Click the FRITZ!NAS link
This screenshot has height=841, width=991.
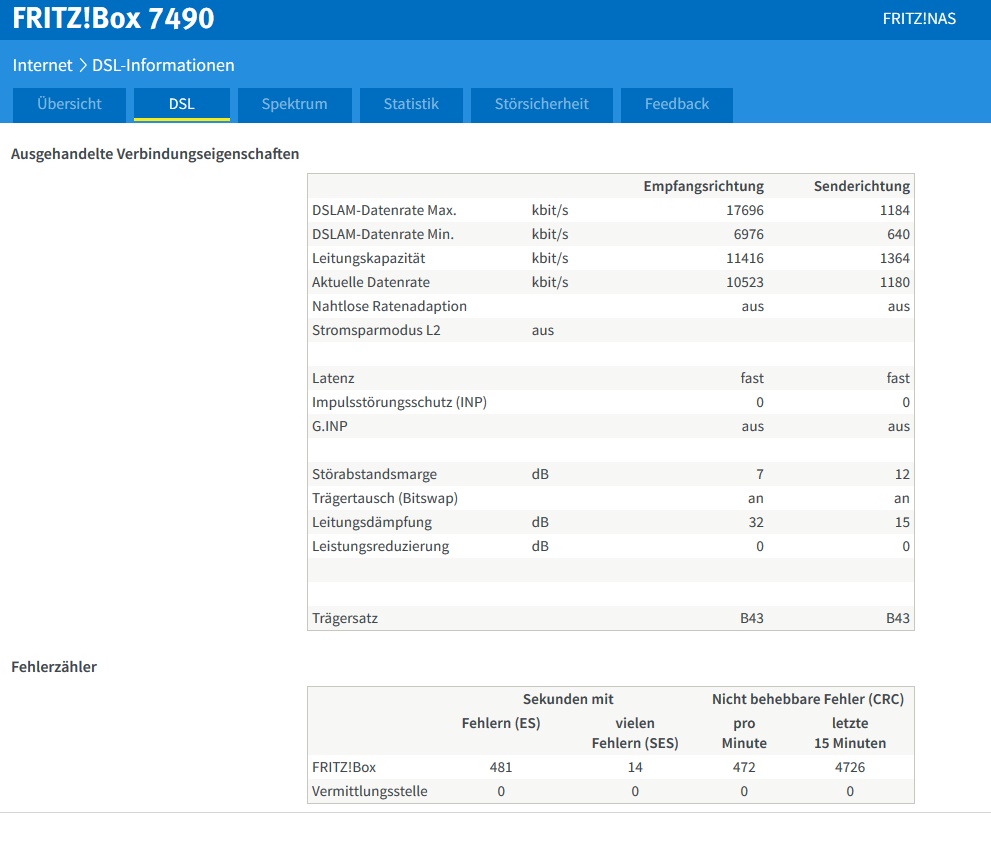click(919, 19)
